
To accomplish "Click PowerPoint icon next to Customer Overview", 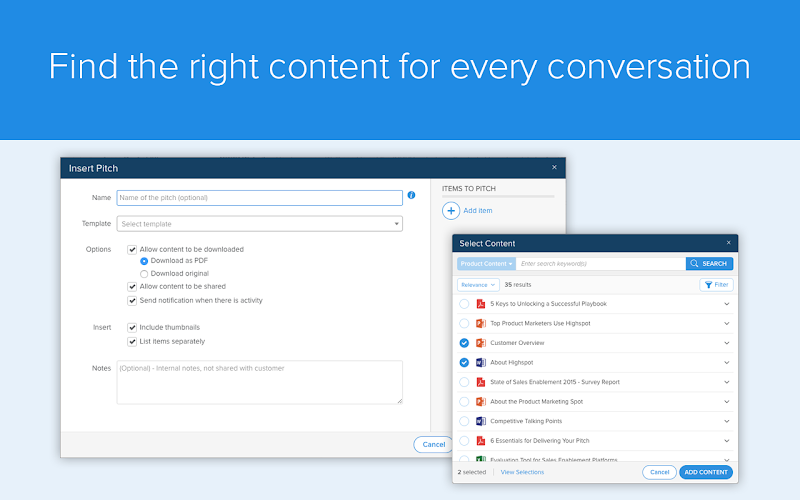I will point(480,343).
